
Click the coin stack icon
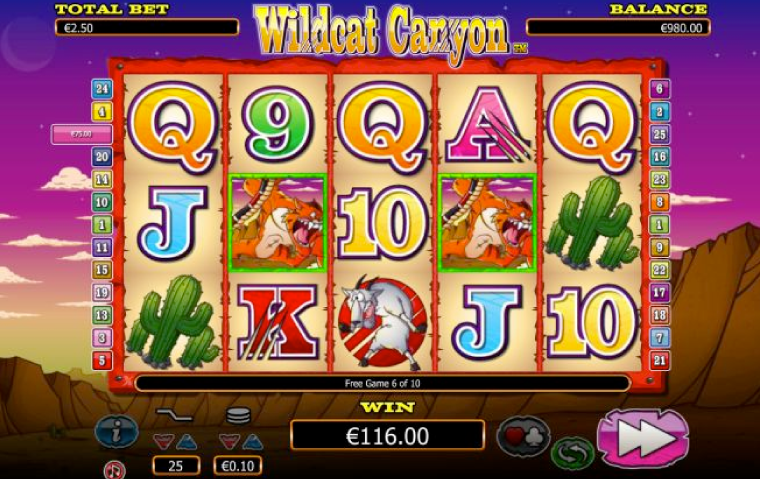(x=238, y=416)
